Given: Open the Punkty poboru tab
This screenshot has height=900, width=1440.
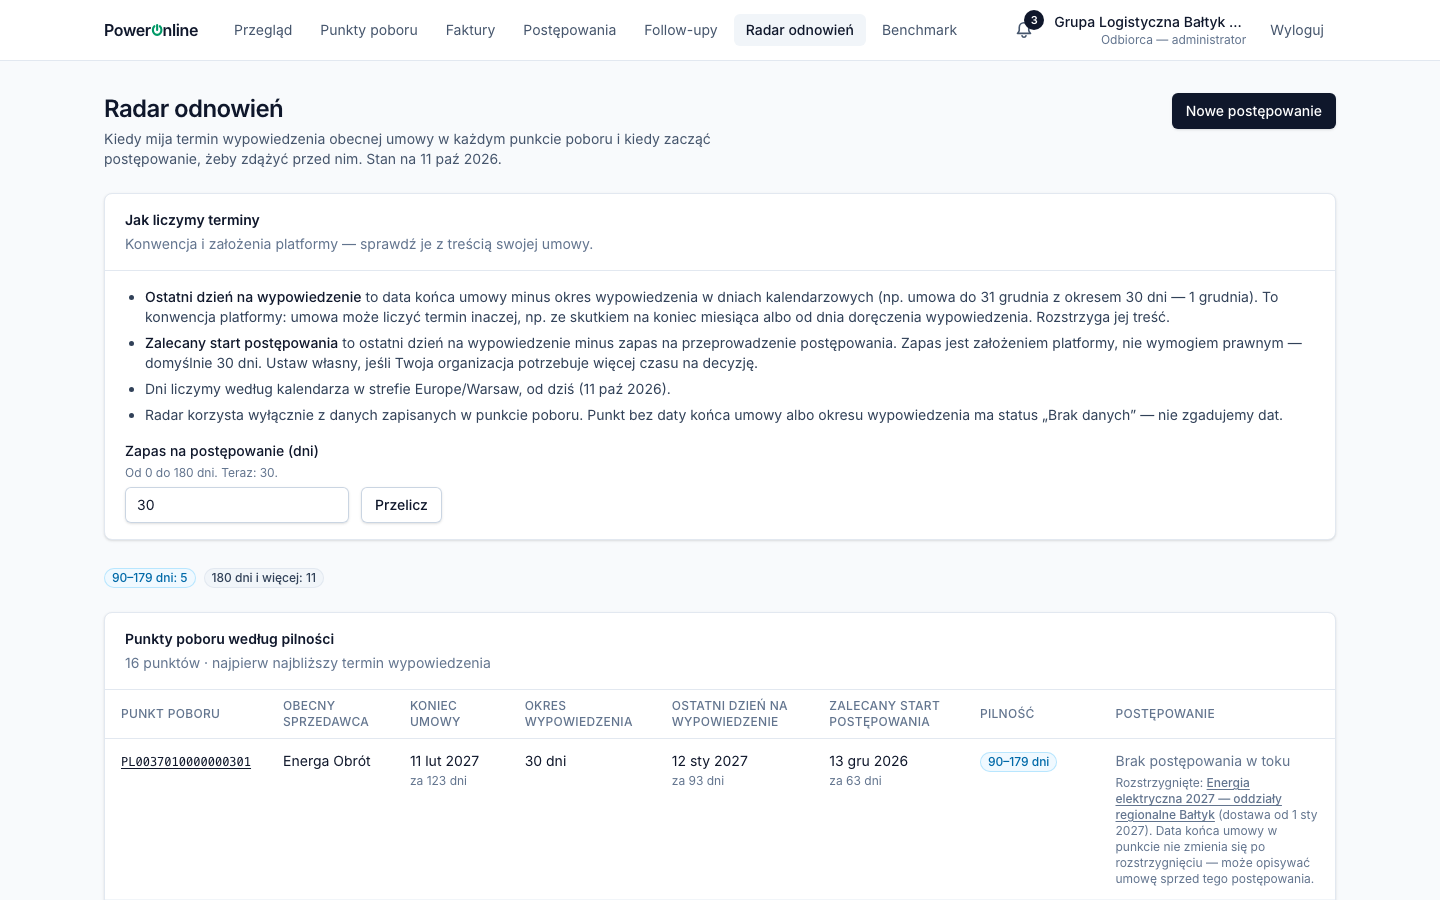Looking at the screenshot, I should [x=369, y=30].
